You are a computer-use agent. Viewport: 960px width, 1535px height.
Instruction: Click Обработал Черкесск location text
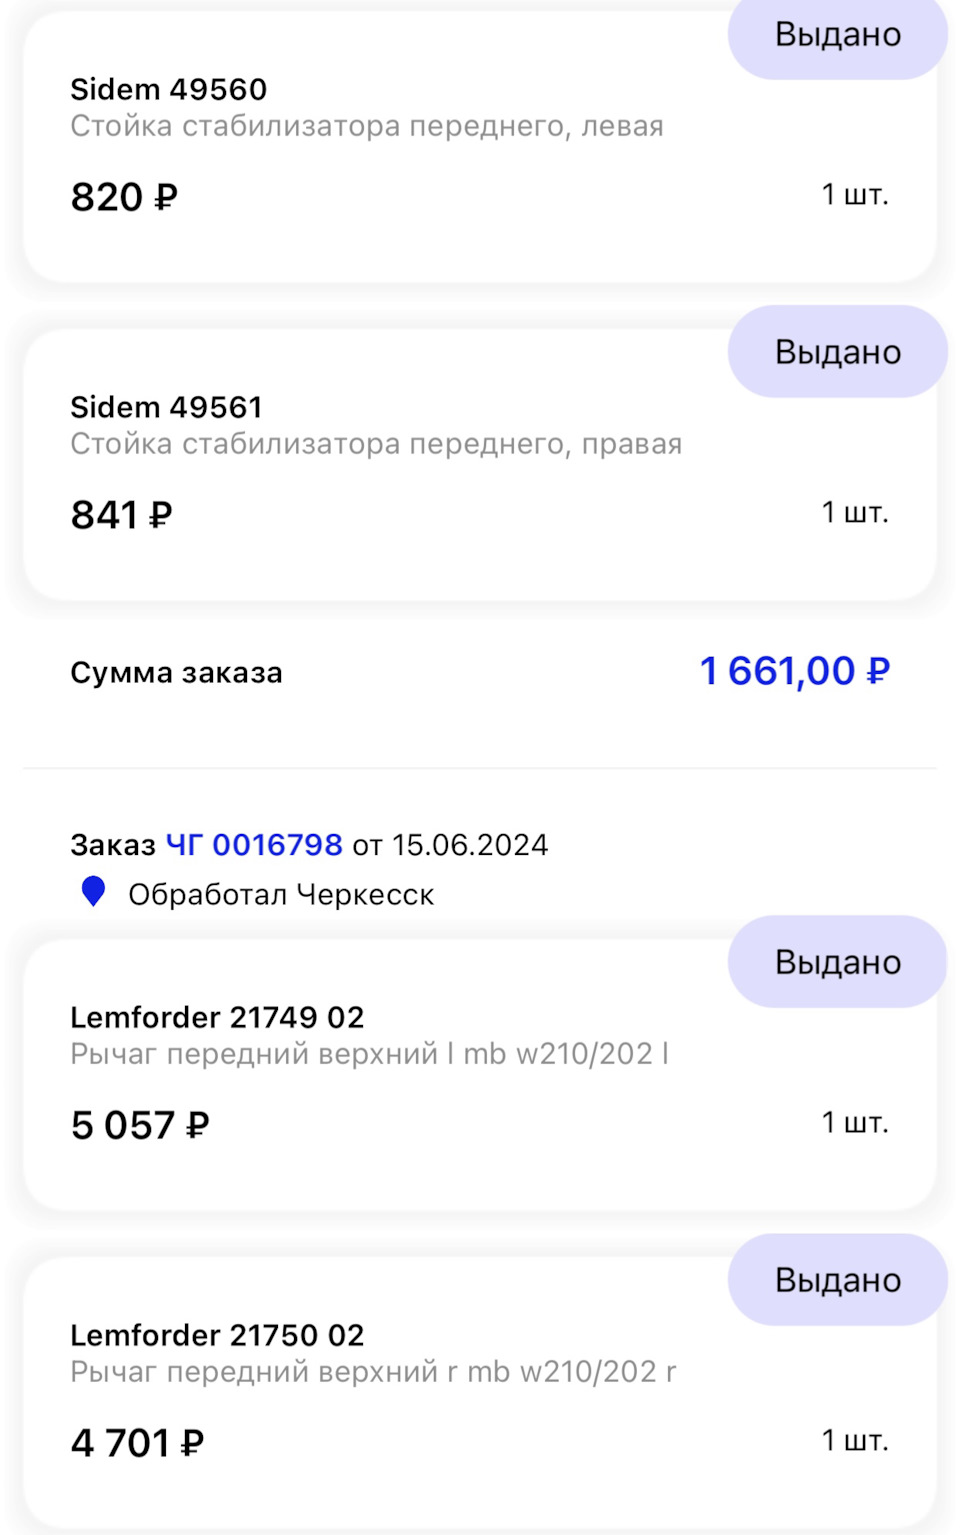(281, 895)
